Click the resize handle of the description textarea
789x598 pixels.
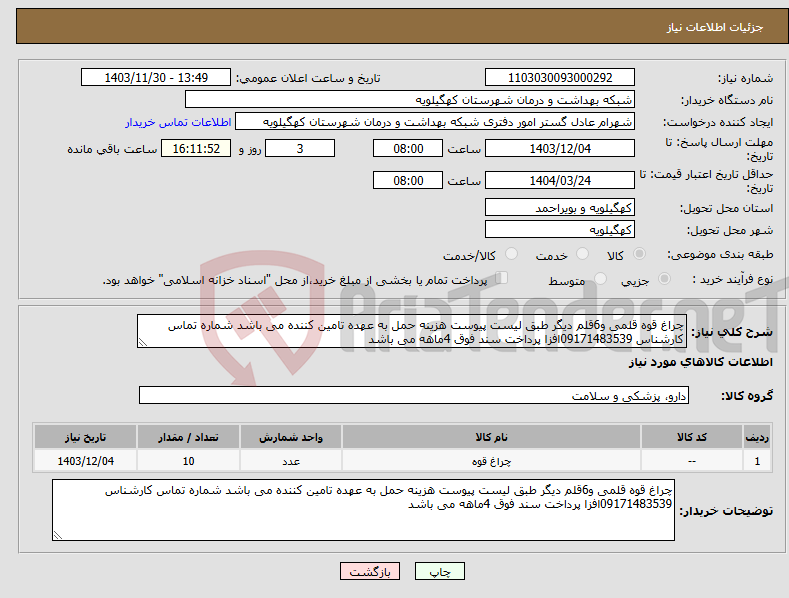(142, 343)
